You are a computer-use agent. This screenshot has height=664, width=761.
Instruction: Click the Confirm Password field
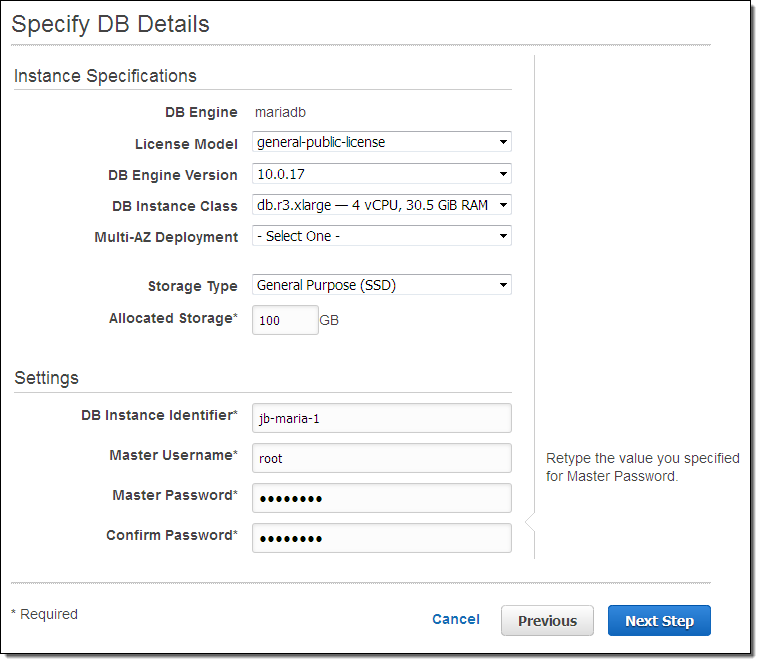[x=381, y=538]
